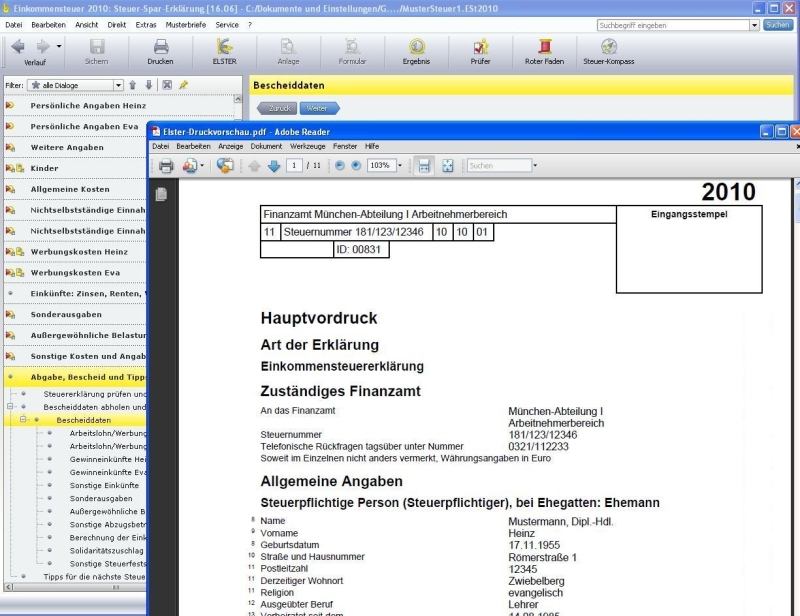Open the Direkt menu

point(117,24)
